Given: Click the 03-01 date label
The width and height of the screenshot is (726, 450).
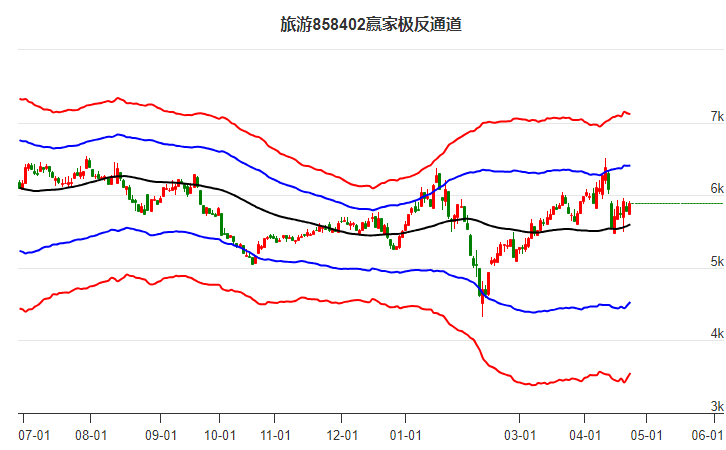Looking at the screenshot, I should point(520,435).
